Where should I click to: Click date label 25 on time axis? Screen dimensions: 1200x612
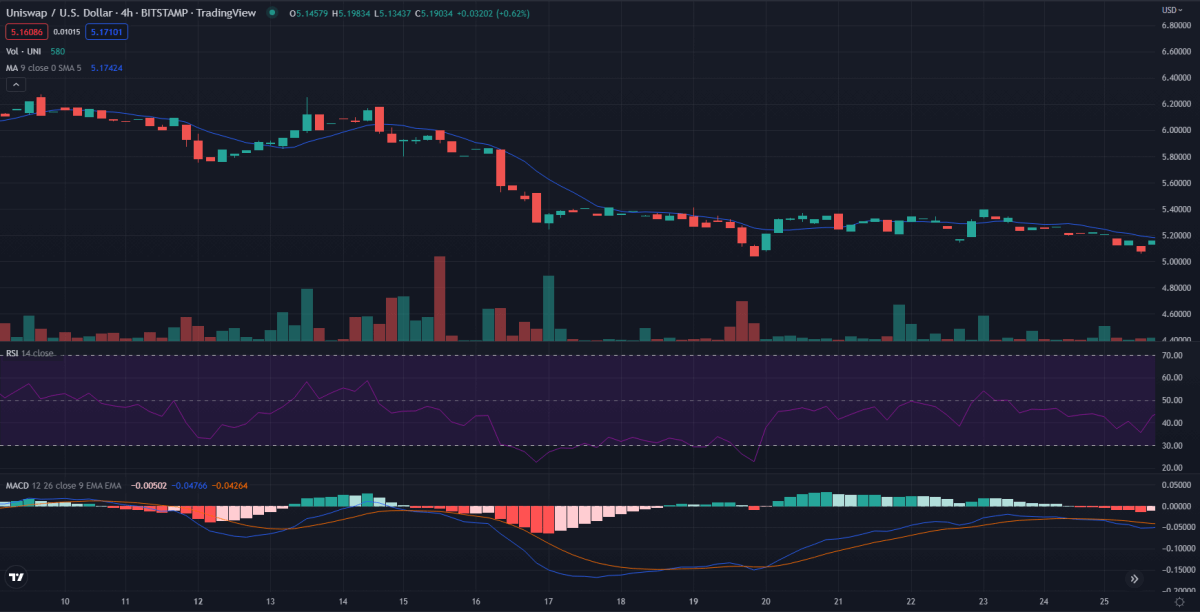click(1104, 602)
